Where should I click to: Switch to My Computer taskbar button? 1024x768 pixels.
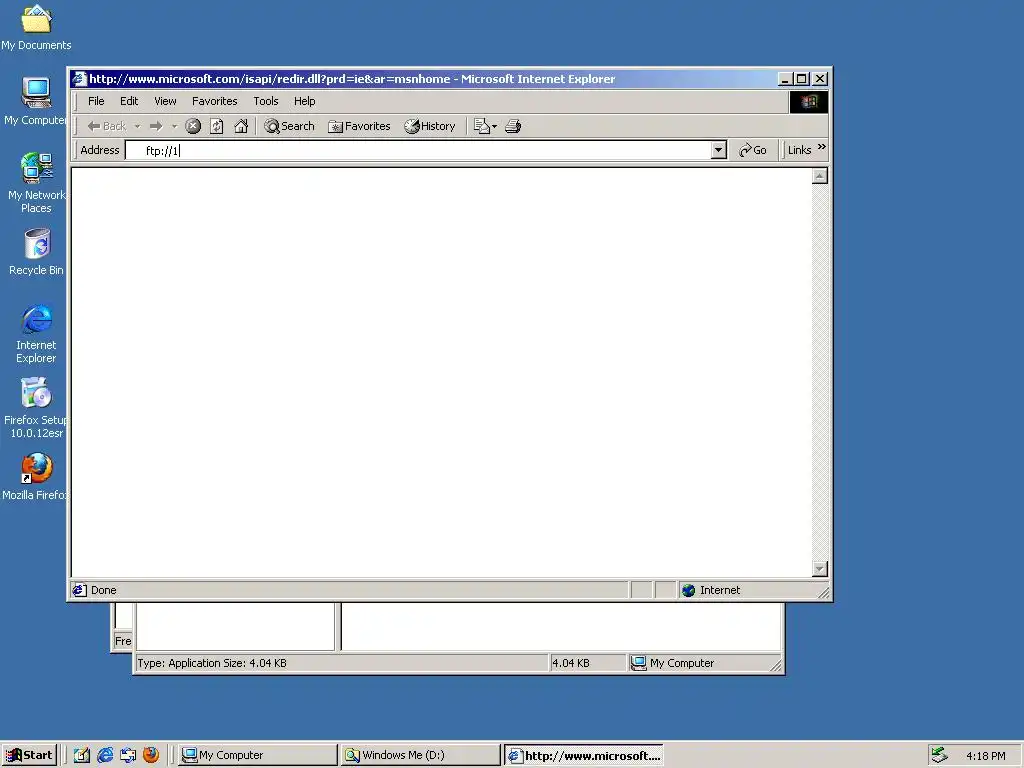(x=257, y=755)
